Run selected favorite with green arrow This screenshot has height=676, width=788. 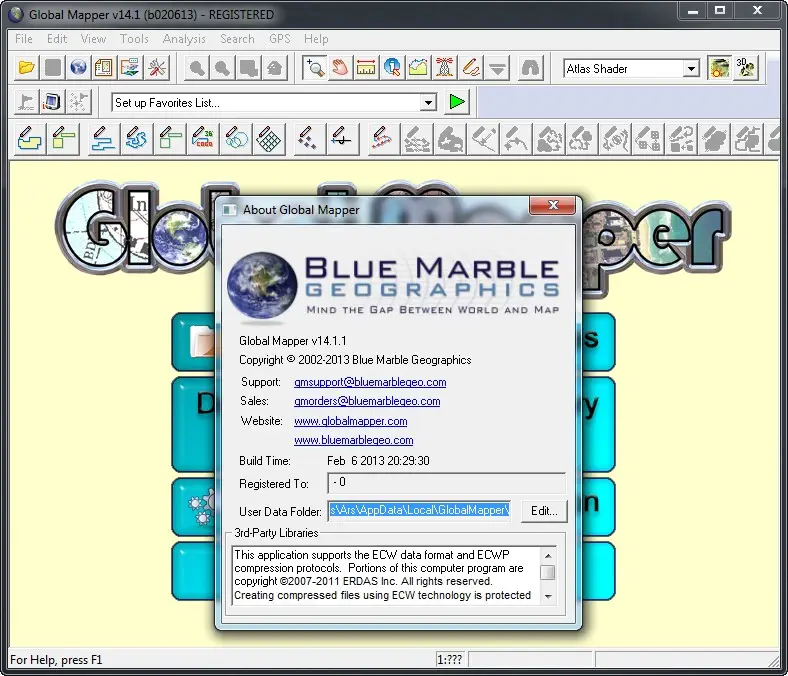[457, 102]
